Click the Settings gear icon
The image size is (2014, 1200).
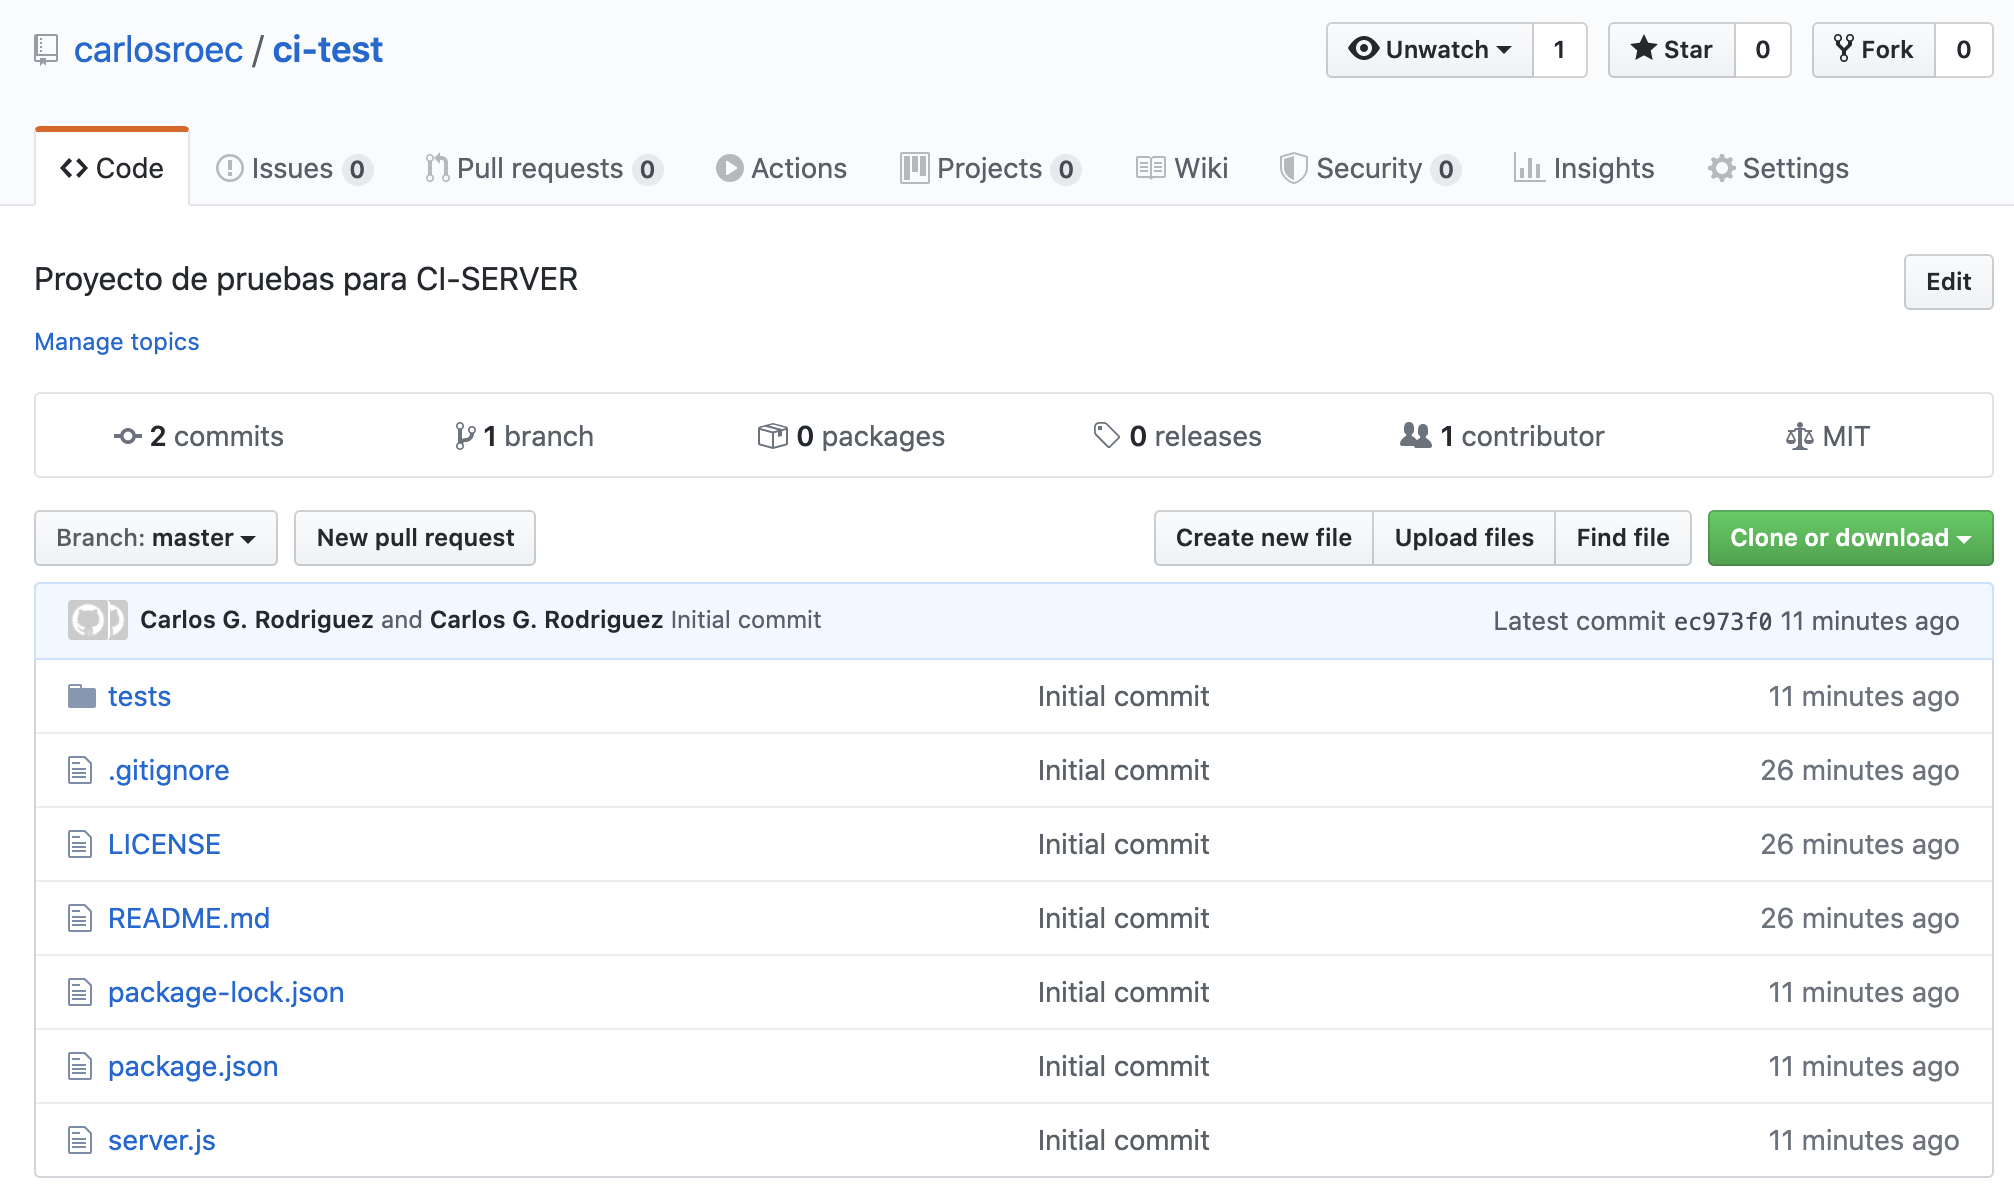pyautogui.click(x=1721, y=168)
